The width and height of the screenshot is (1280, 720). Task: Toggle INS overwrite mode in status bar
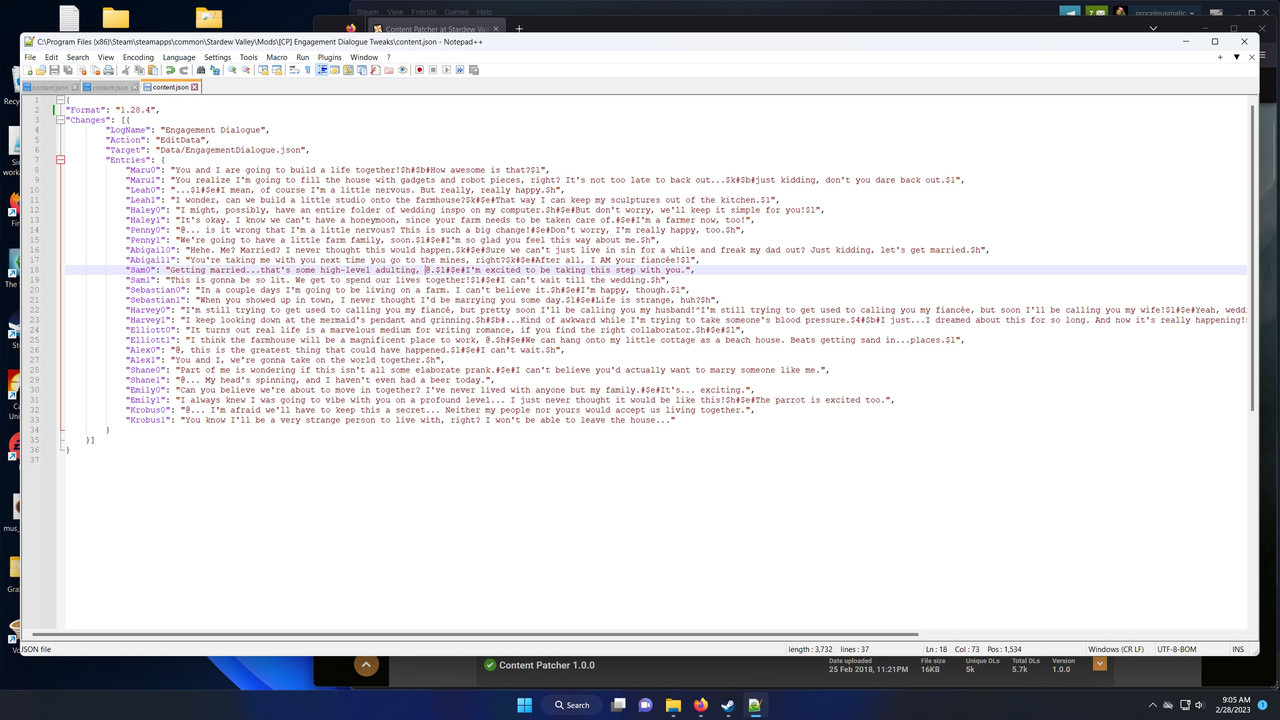(x=1239, y=649)
